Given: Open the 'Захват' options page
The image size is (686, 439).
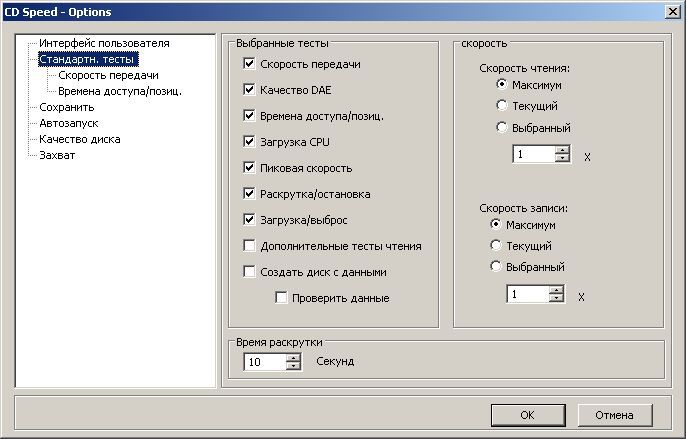Looking at the screenshot, I should coord(56,155).
